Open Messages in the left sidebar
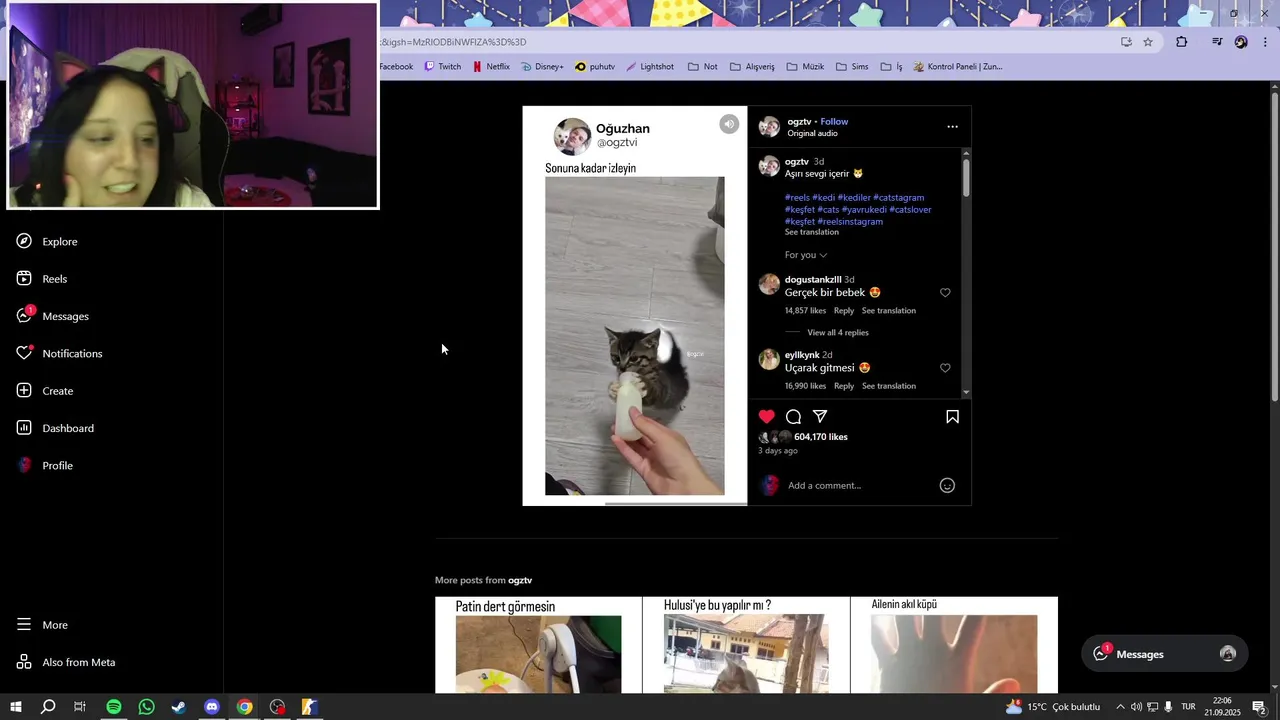Viewport: 1280px width, 720px height. pyautogui.click(x=52, y=316)
